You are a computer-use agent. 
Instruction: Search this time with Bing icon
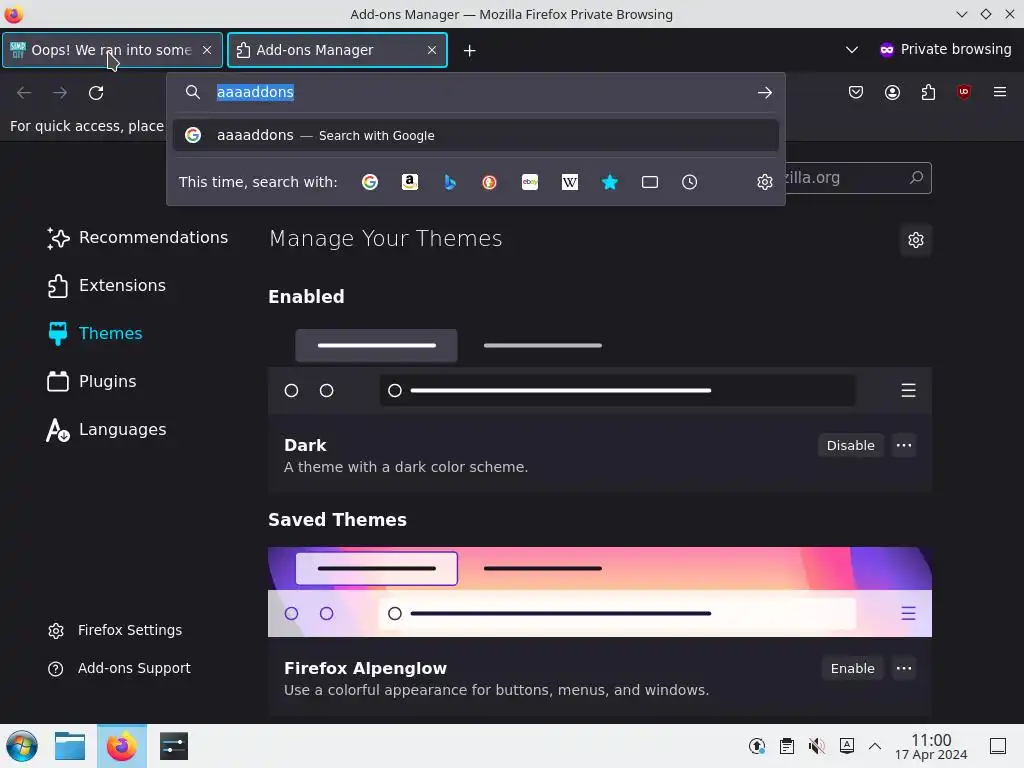tap(449, 182)
